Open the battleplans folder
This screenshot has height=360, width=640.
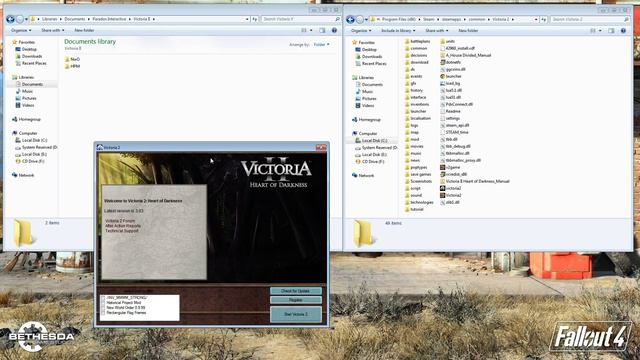417,41
